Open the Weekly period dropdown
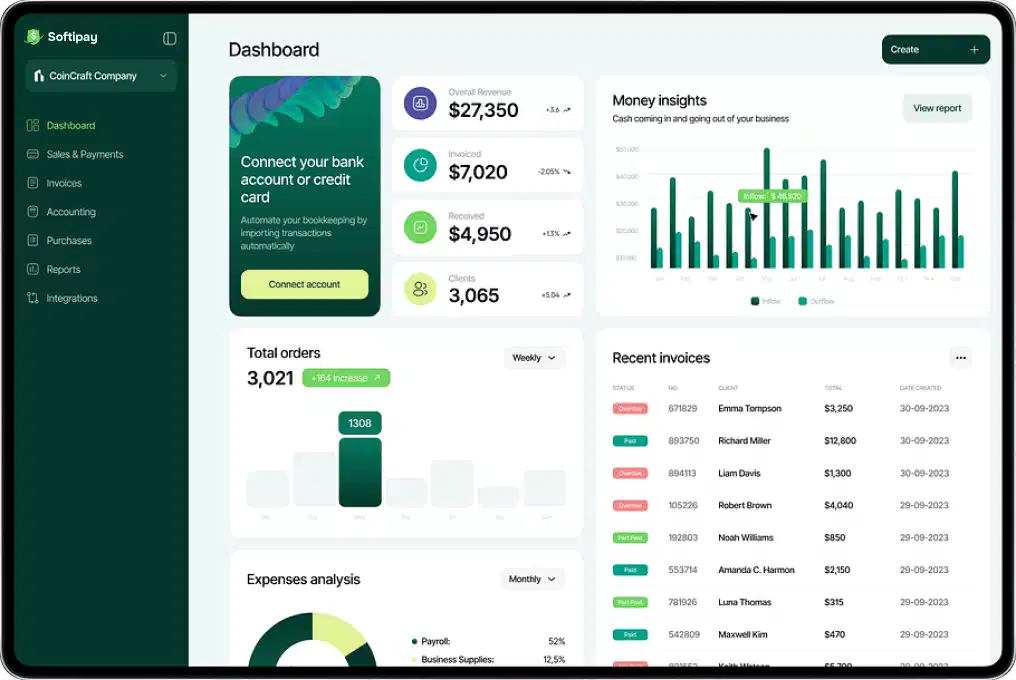Screen dimensions: 1016x680 tap(534, 358)
